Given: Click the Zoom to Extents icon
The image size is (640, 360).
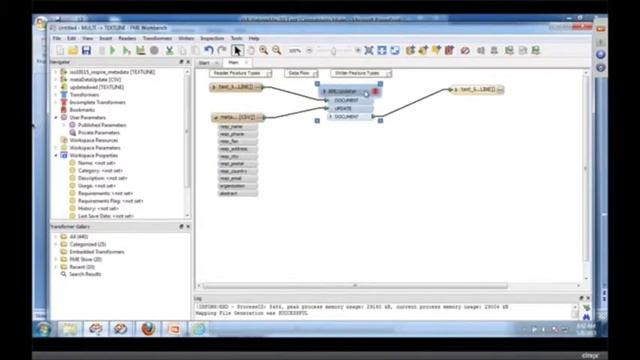Looking at the screenshot, I should tap(369, 50).
